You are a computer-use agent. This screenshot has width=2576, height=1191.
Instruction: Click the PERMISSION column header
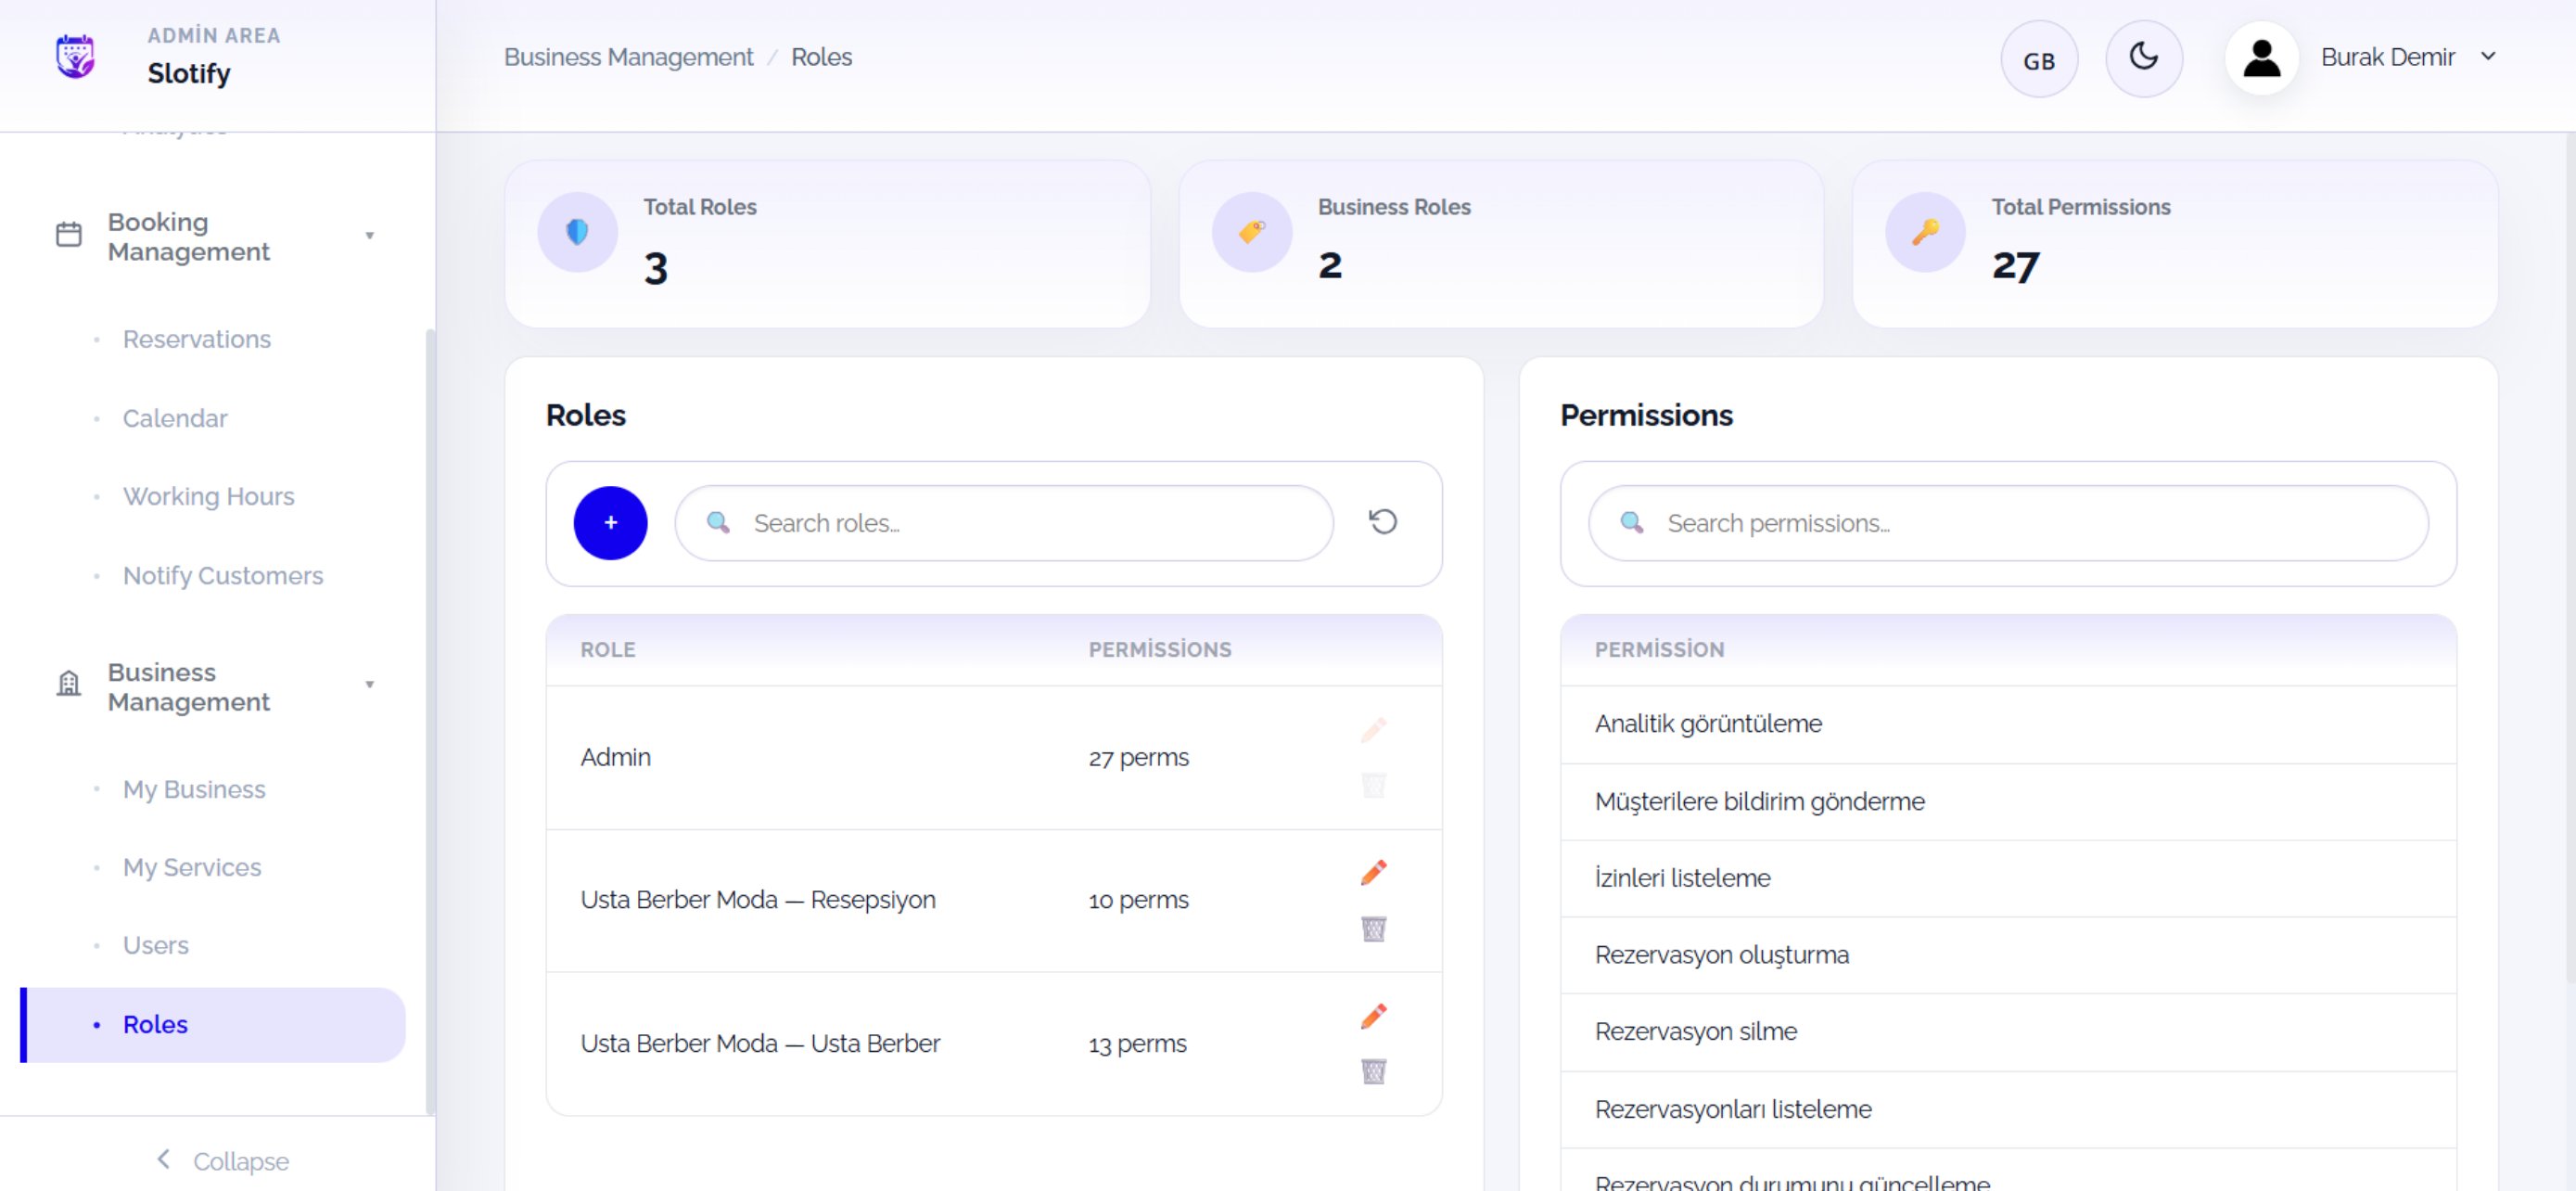pyautogui.click(x=1659, y=650)
